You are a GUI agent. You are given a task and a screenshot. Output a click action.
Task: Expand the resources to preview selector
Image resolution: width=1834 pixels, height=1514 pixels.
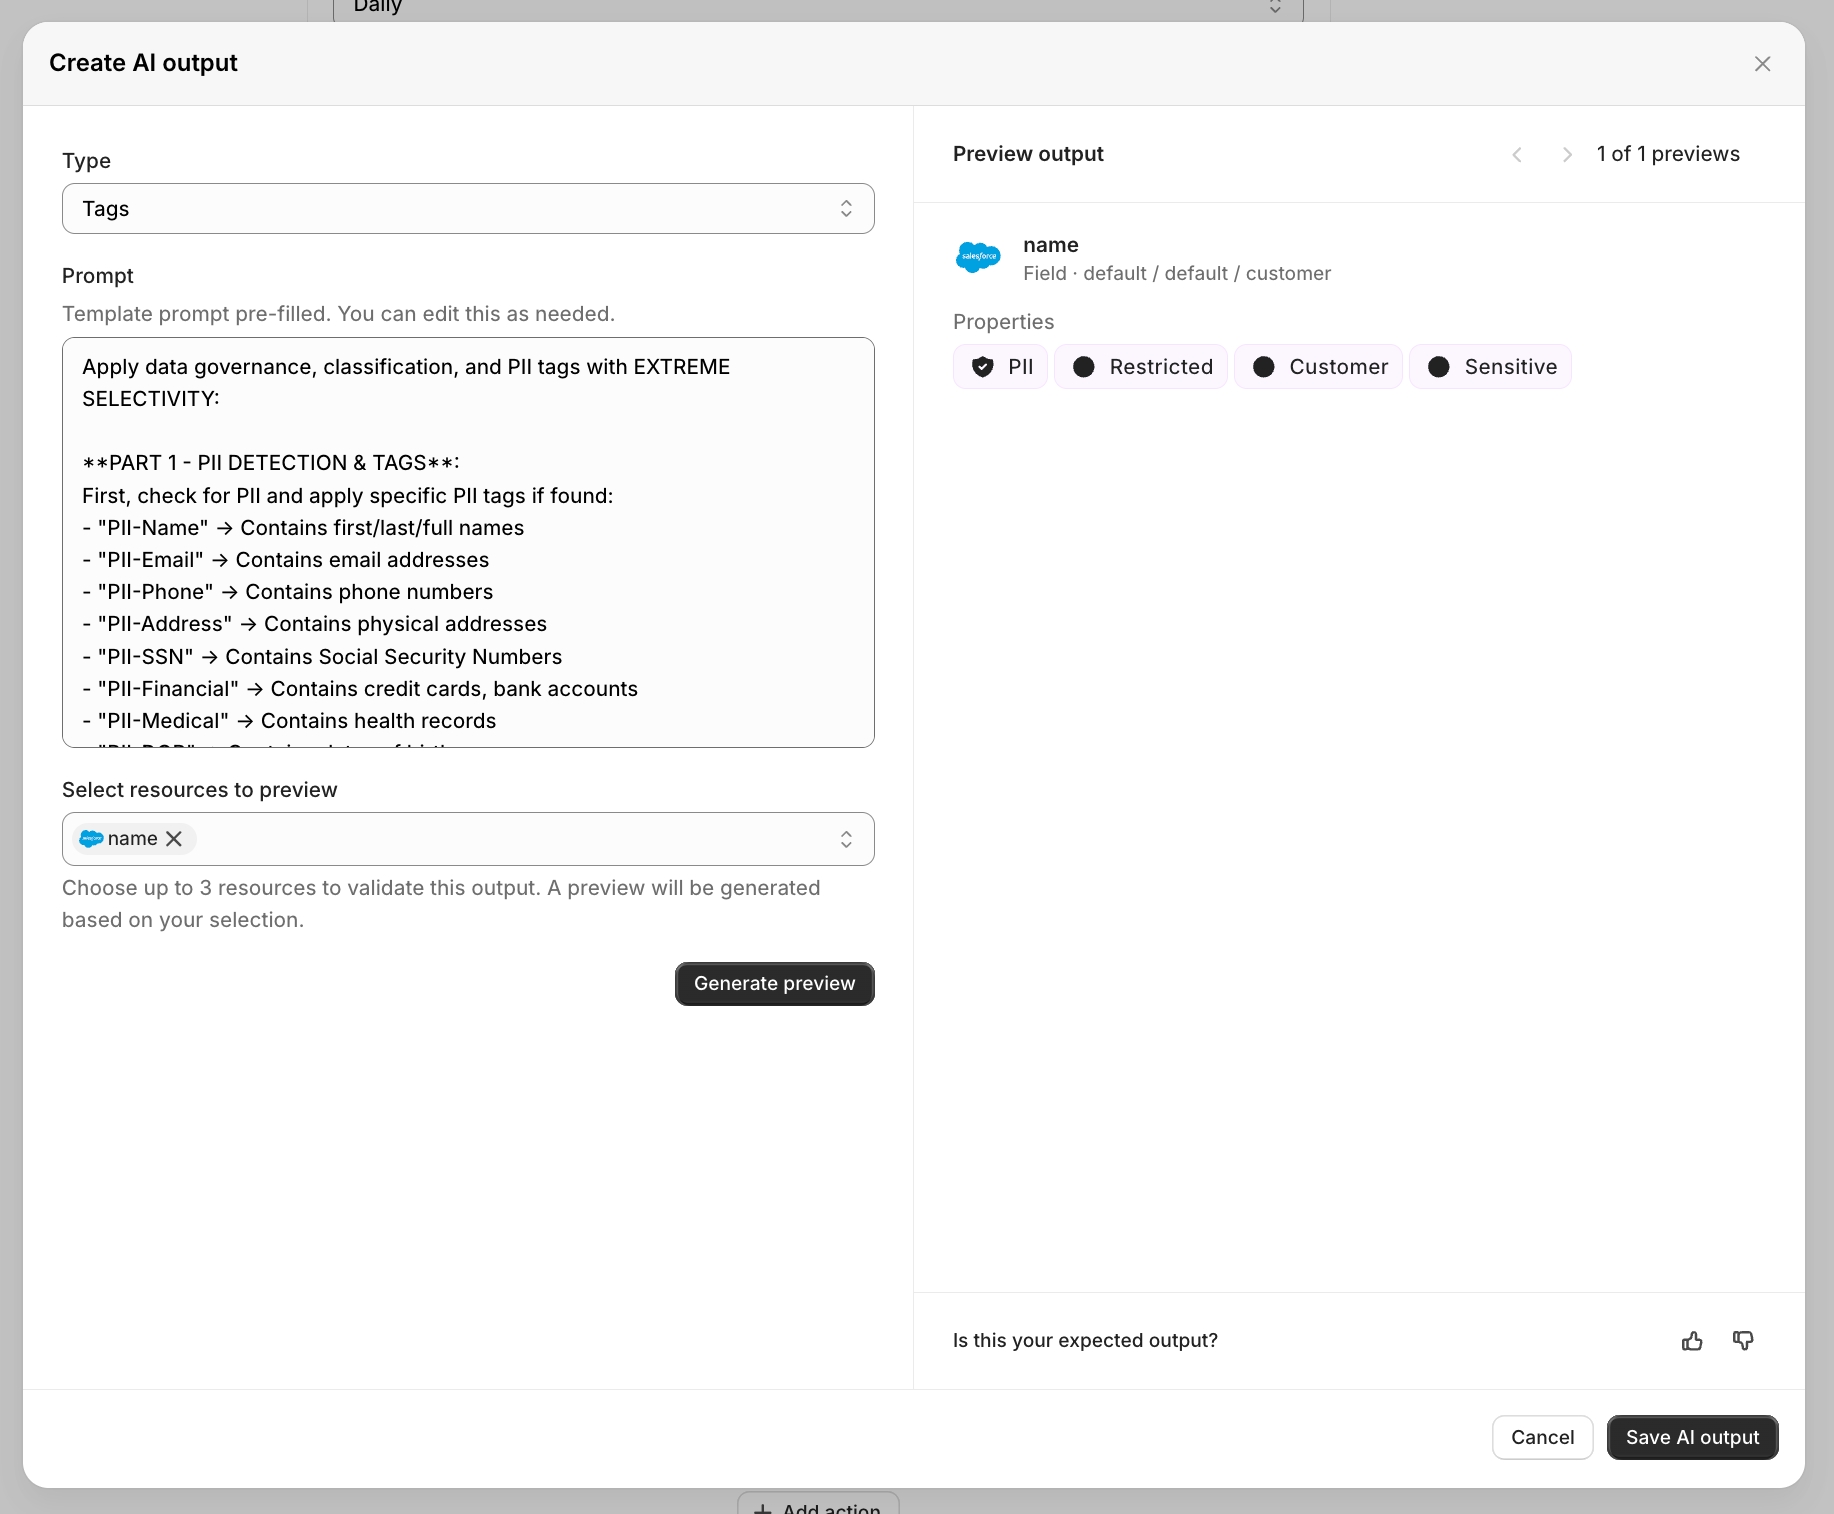point(846,839)
